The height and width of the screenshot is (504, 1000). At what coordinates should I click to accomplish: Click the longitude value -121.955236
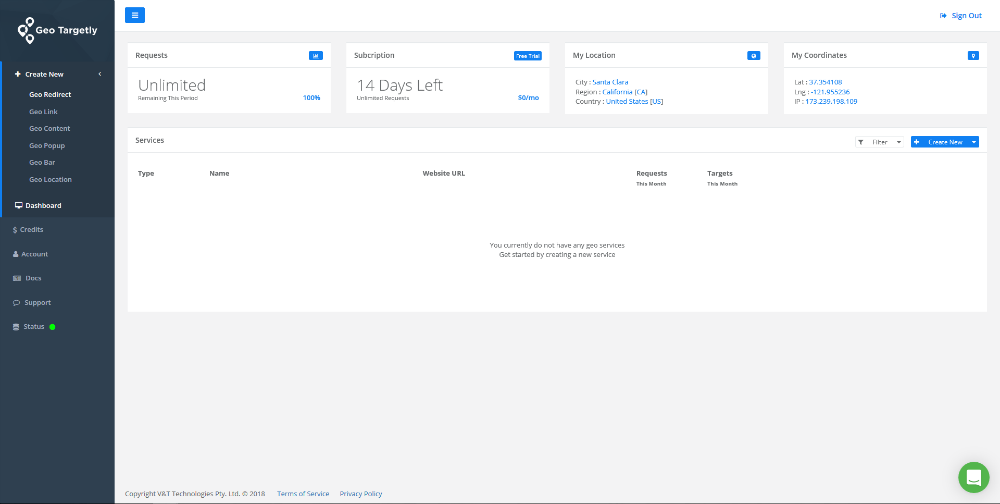(x=830, y=92)
